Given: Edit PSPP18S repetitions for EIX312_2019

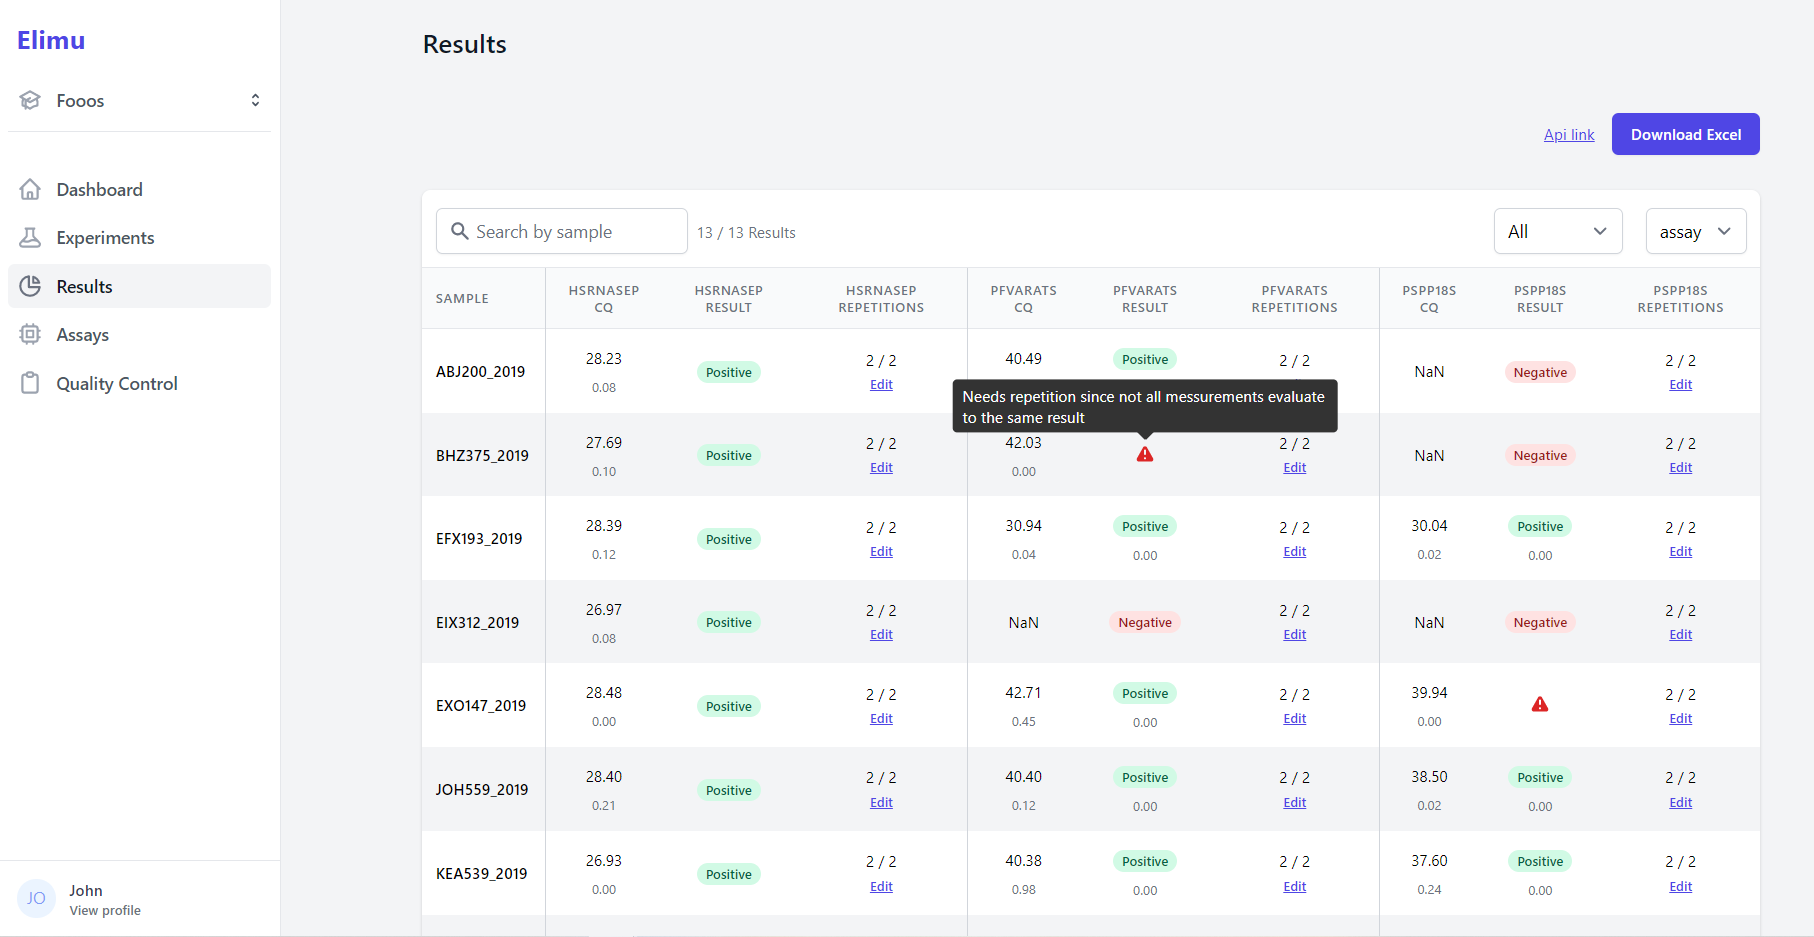Looking at the screenshot, I should click(x=1681, y=635).
